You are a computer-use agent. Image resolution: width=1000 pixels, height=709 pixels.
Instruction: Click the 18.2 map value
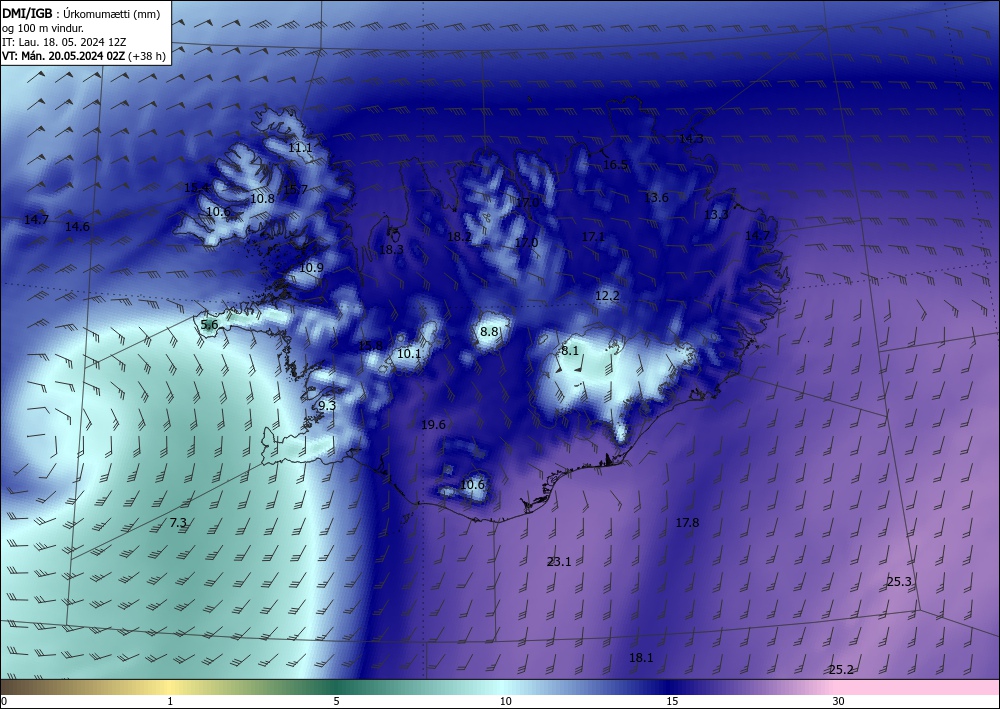pyautogui.click(x=459, y=237)
